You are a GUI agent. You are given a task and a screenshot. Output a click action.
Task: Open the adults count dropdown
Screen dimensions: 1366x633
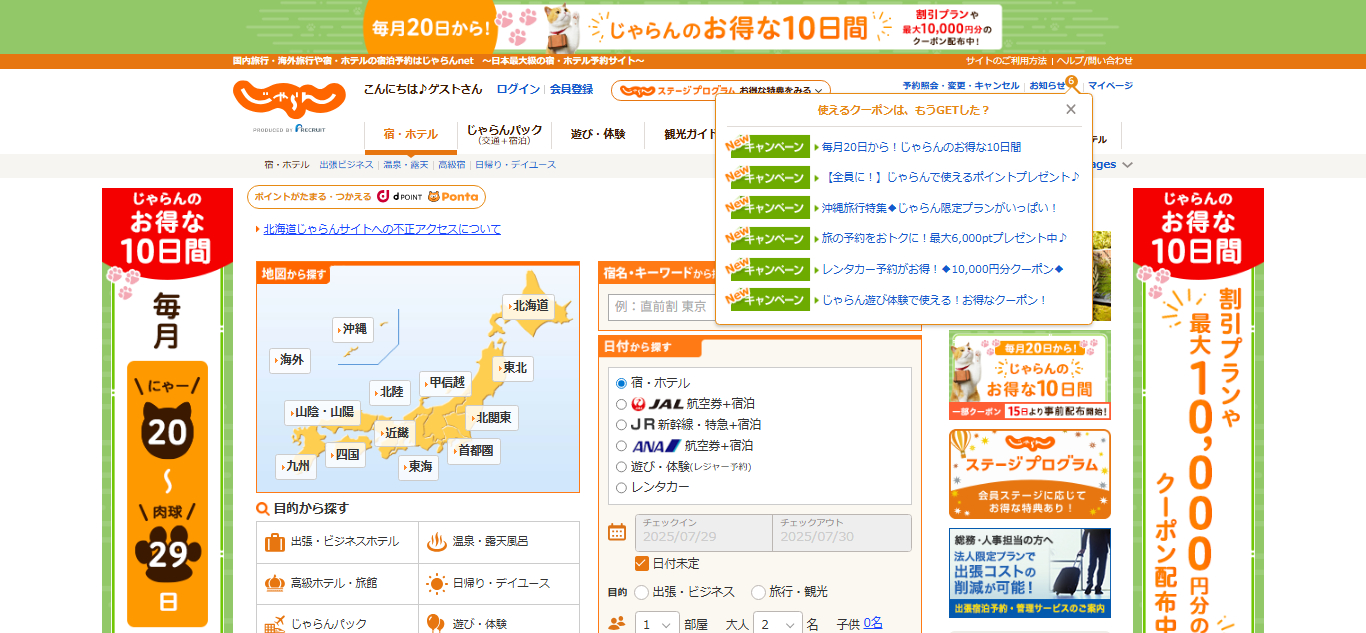(778, 624)
